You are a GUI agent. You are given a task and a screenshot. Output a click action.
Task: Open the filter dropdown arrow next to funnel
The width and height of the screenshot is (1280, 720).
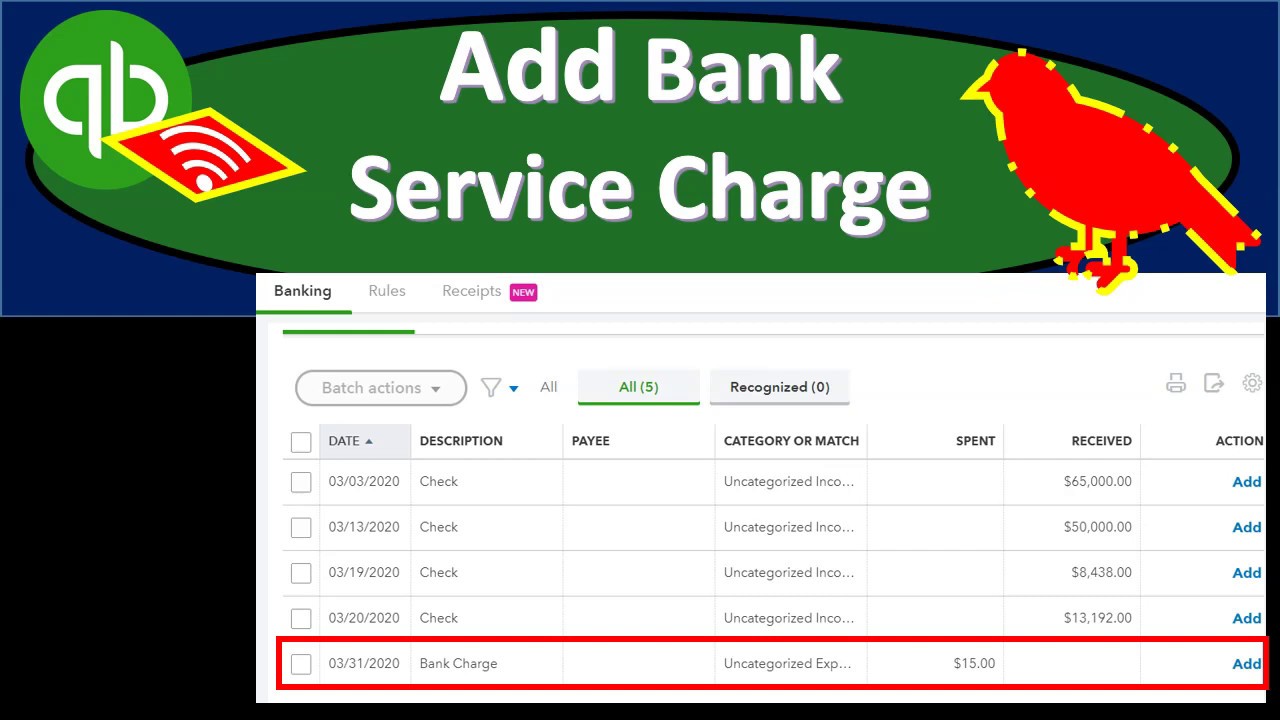click(x=514, y=389)
